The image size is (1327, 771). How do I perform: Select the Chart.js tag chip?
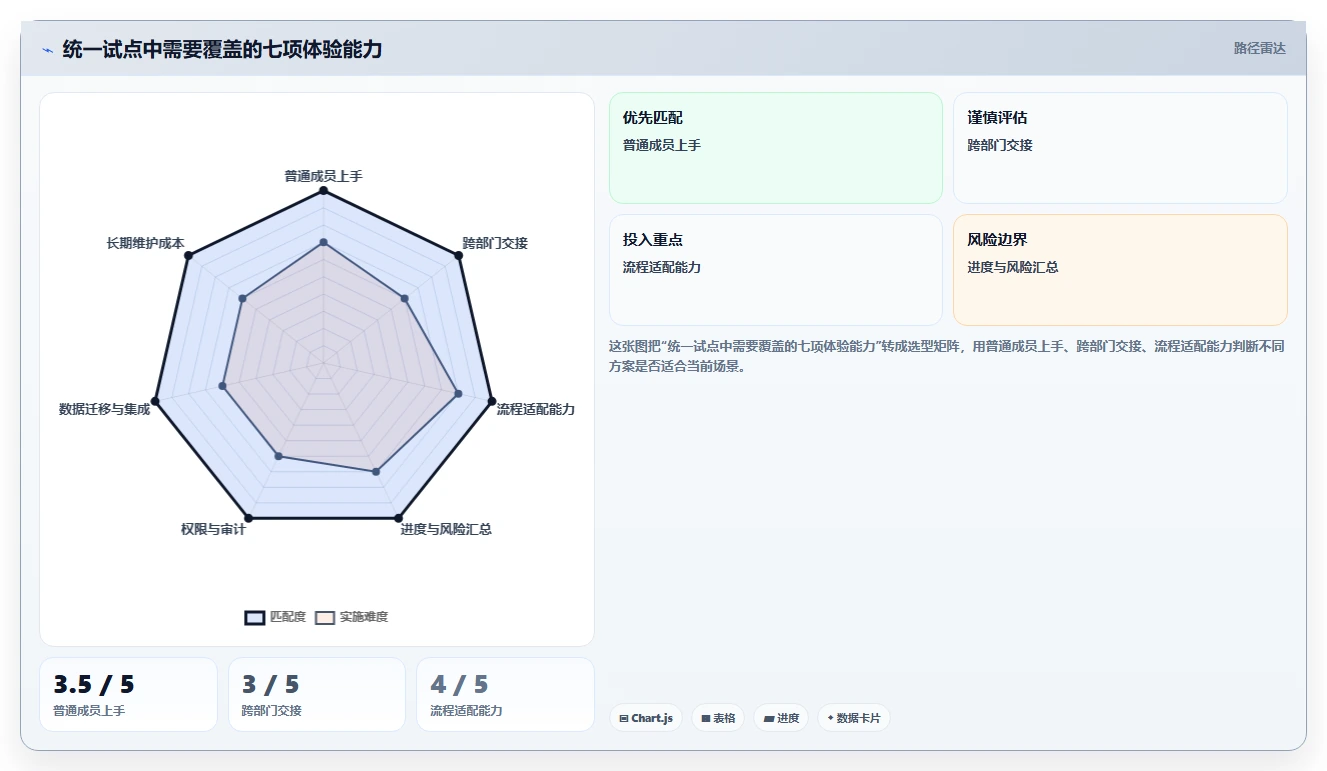646,718
